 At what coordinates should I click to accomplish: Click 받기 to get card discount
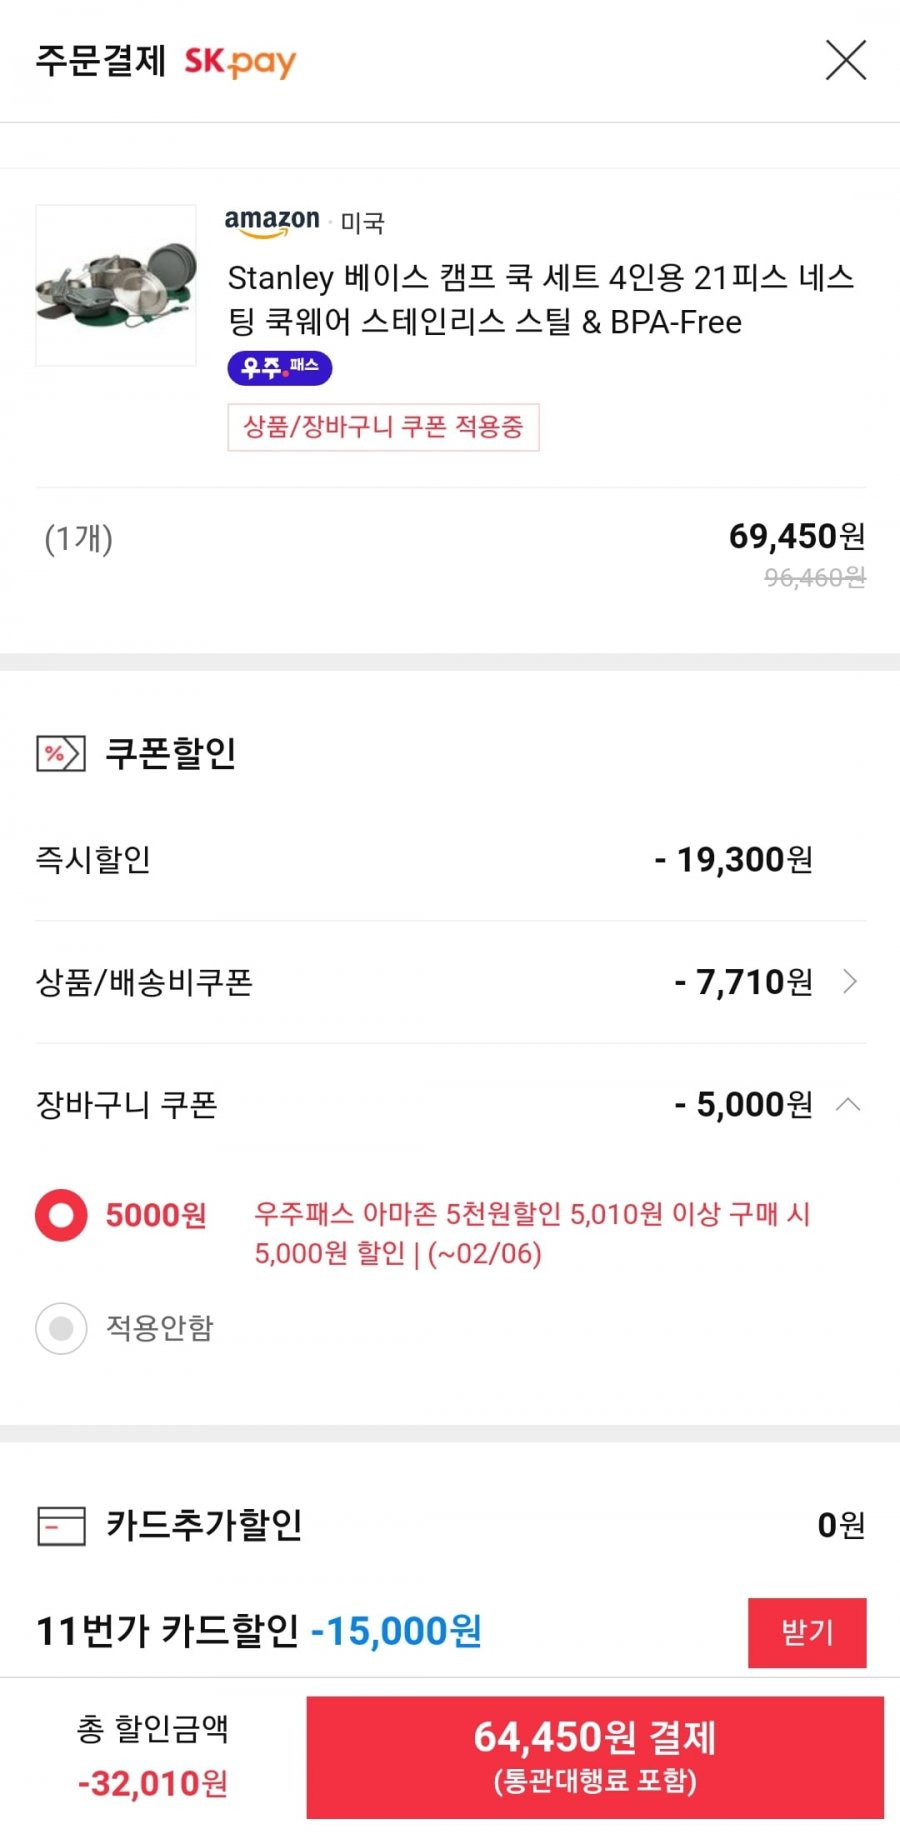click(807, 1632)
